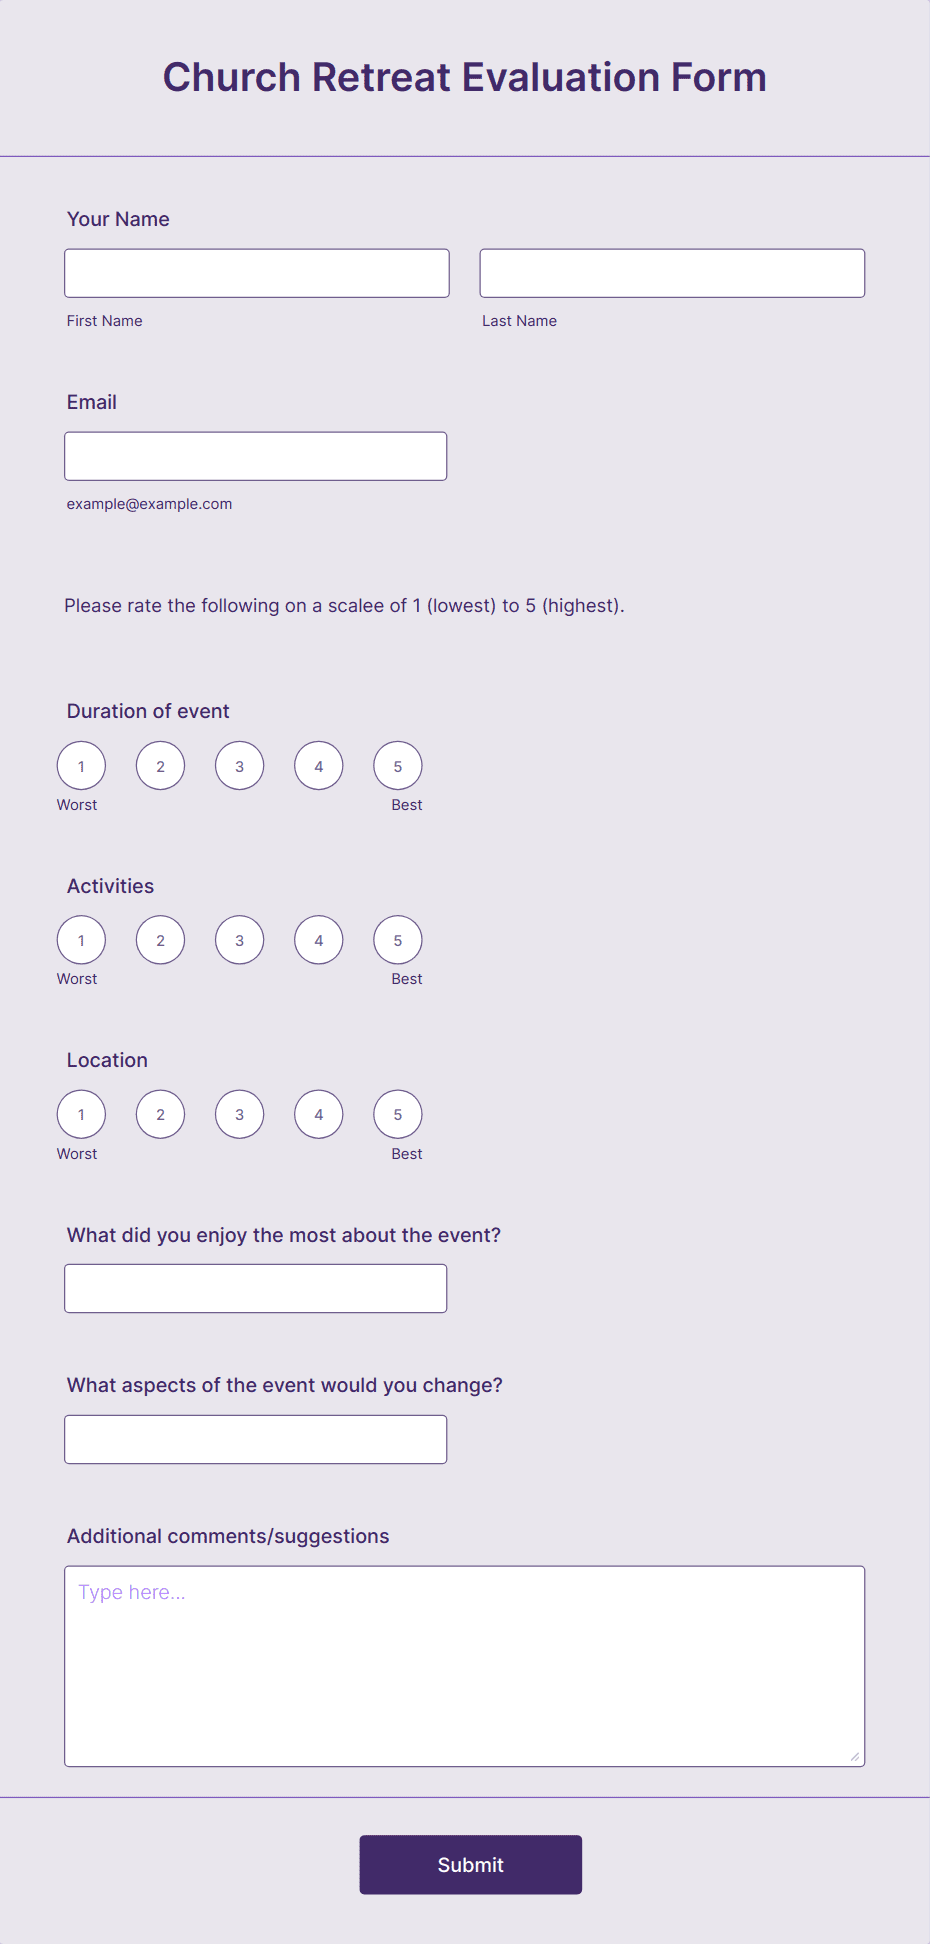This screenshot has width=930, height=1944.
Task: Select rating 5 for Activities
Action: click(397, 939)
